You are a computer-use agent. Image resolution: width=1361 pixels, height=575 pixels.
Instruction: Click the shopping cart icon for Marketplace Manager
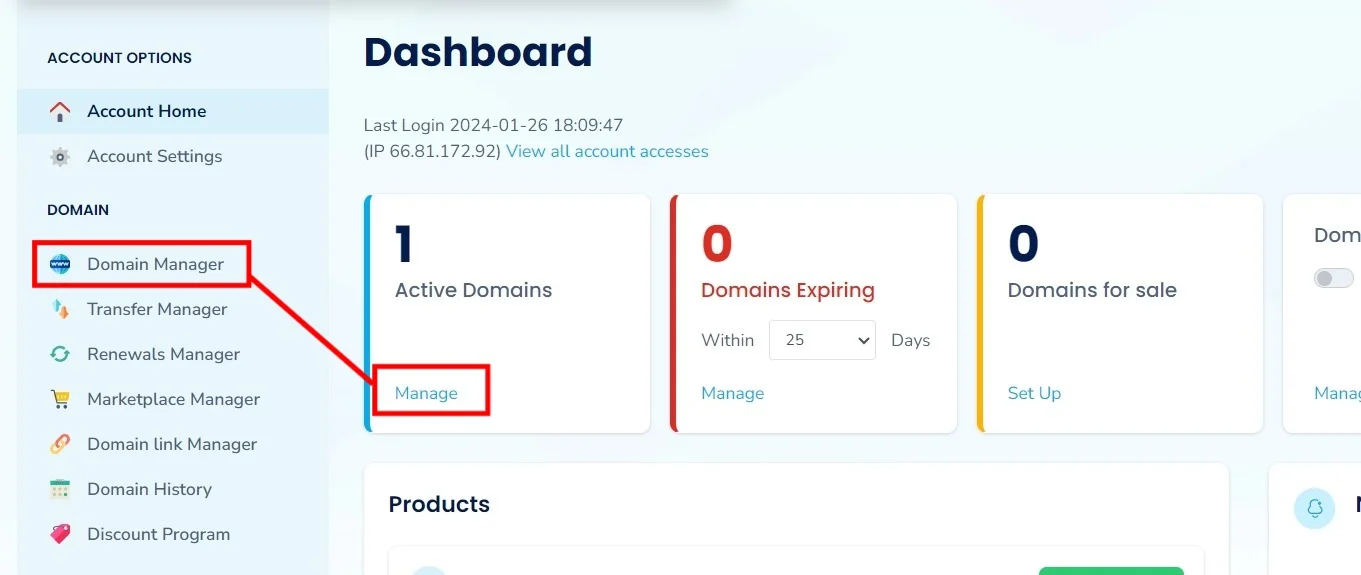60,400
